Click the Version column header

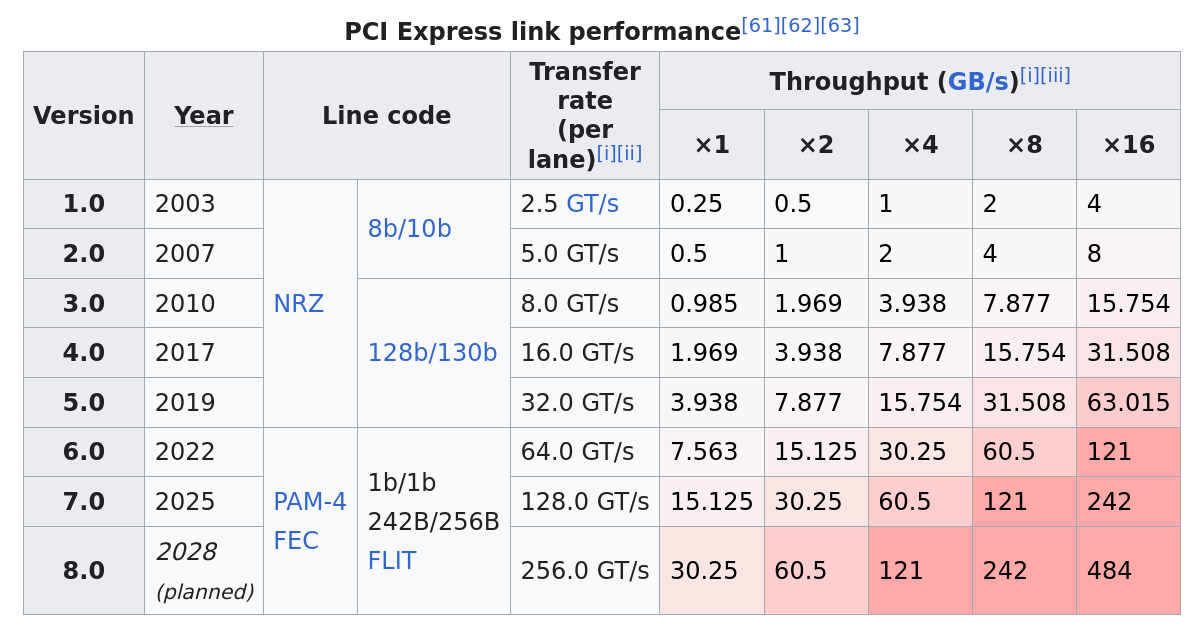pos(84,116)
